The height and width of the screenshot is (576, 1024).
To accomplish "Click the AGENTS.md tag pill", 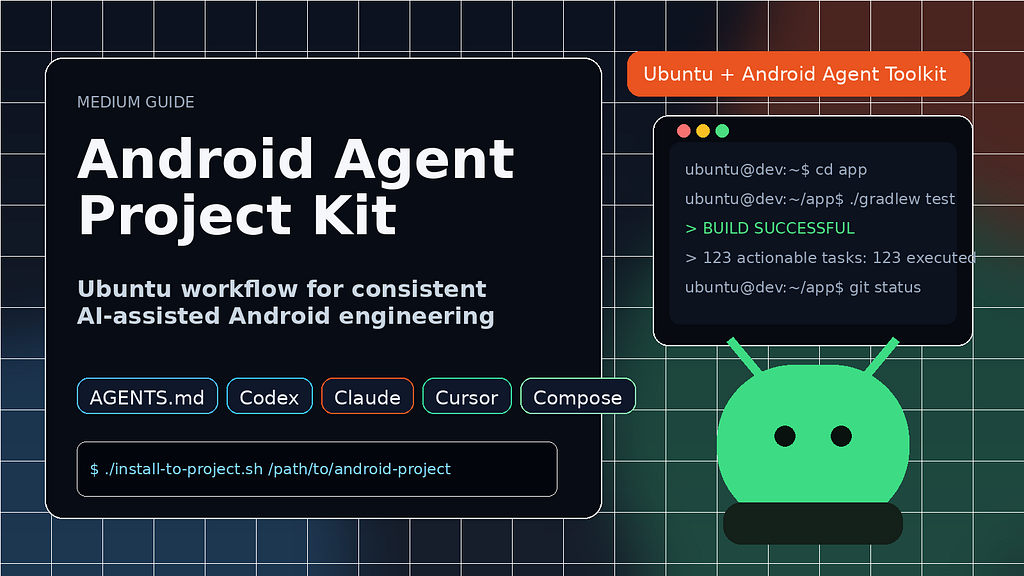I will 148,396.
